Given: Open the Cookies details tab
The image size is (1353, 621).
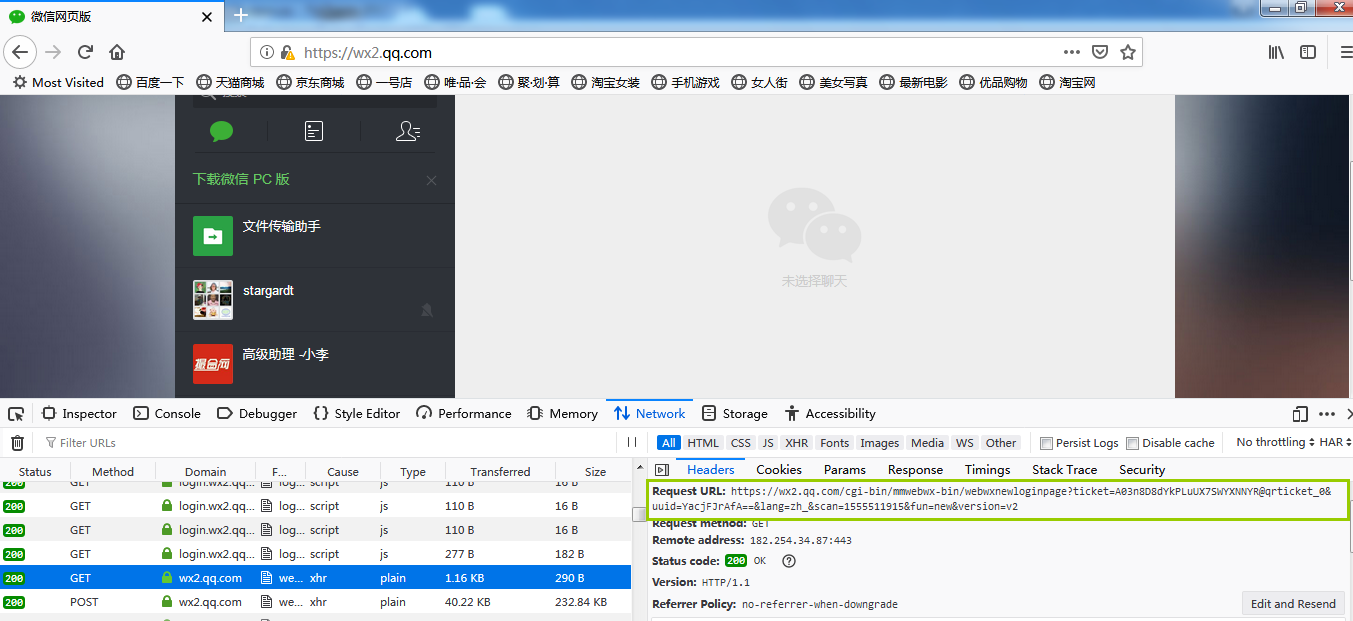Looking at the screenshot, I should [x=779, y=470].
